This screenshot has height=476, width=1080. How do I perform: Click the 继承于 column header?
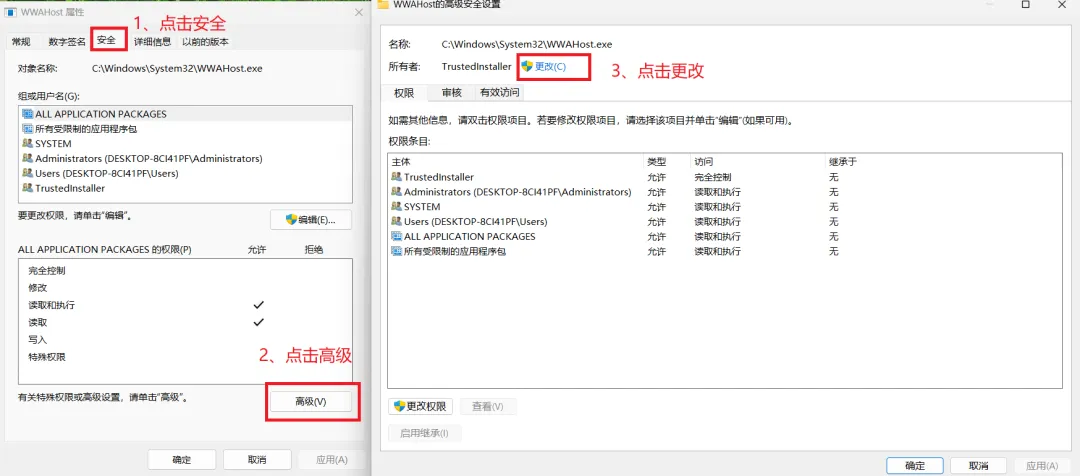[943, 162]
